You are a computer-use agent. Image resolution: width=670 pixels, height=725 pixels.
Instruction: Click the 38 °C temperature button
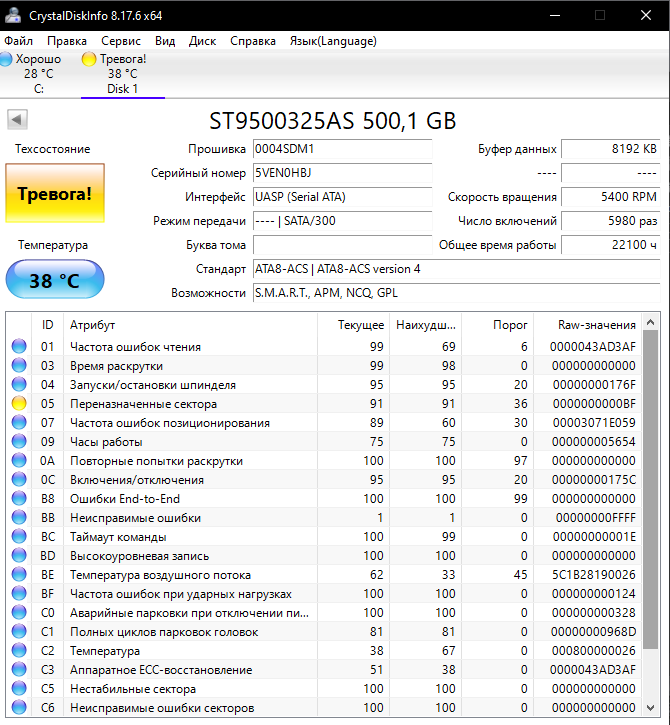tap(55, 279)
